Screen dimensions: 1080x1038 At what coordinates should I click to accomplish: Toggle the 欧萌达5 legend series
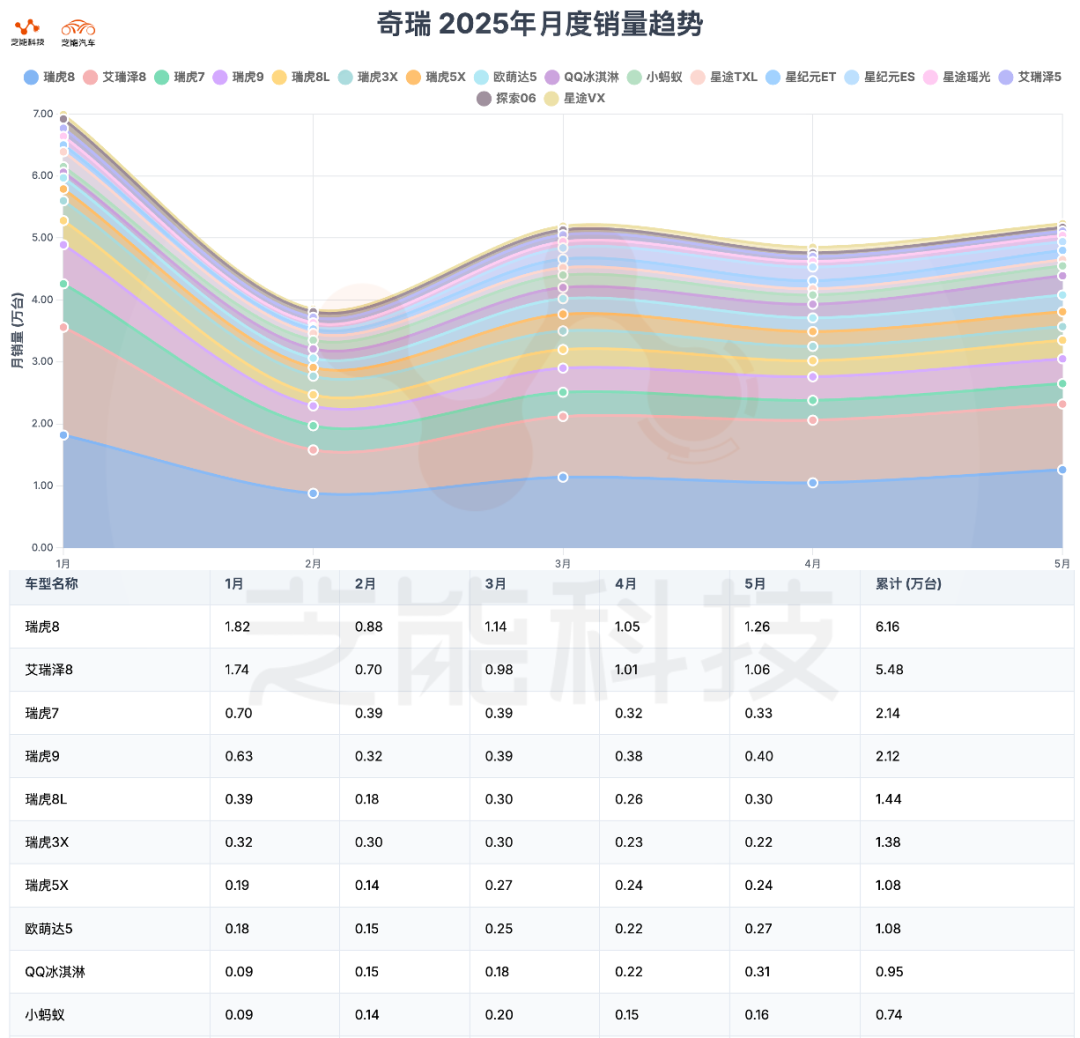click(505, 77)
